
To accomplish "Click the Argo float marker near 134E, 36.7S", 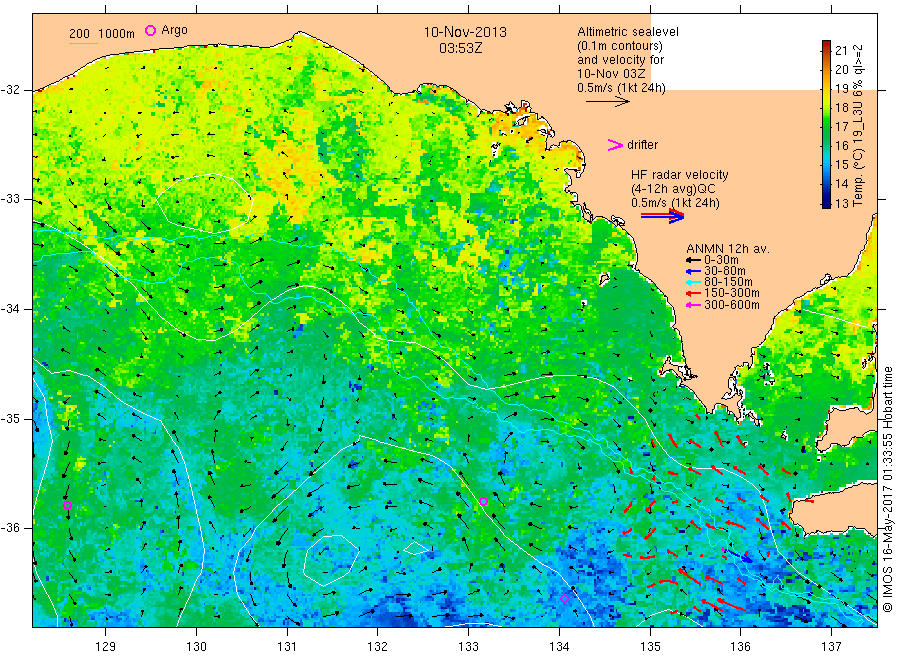I will (x=564, y=599).
